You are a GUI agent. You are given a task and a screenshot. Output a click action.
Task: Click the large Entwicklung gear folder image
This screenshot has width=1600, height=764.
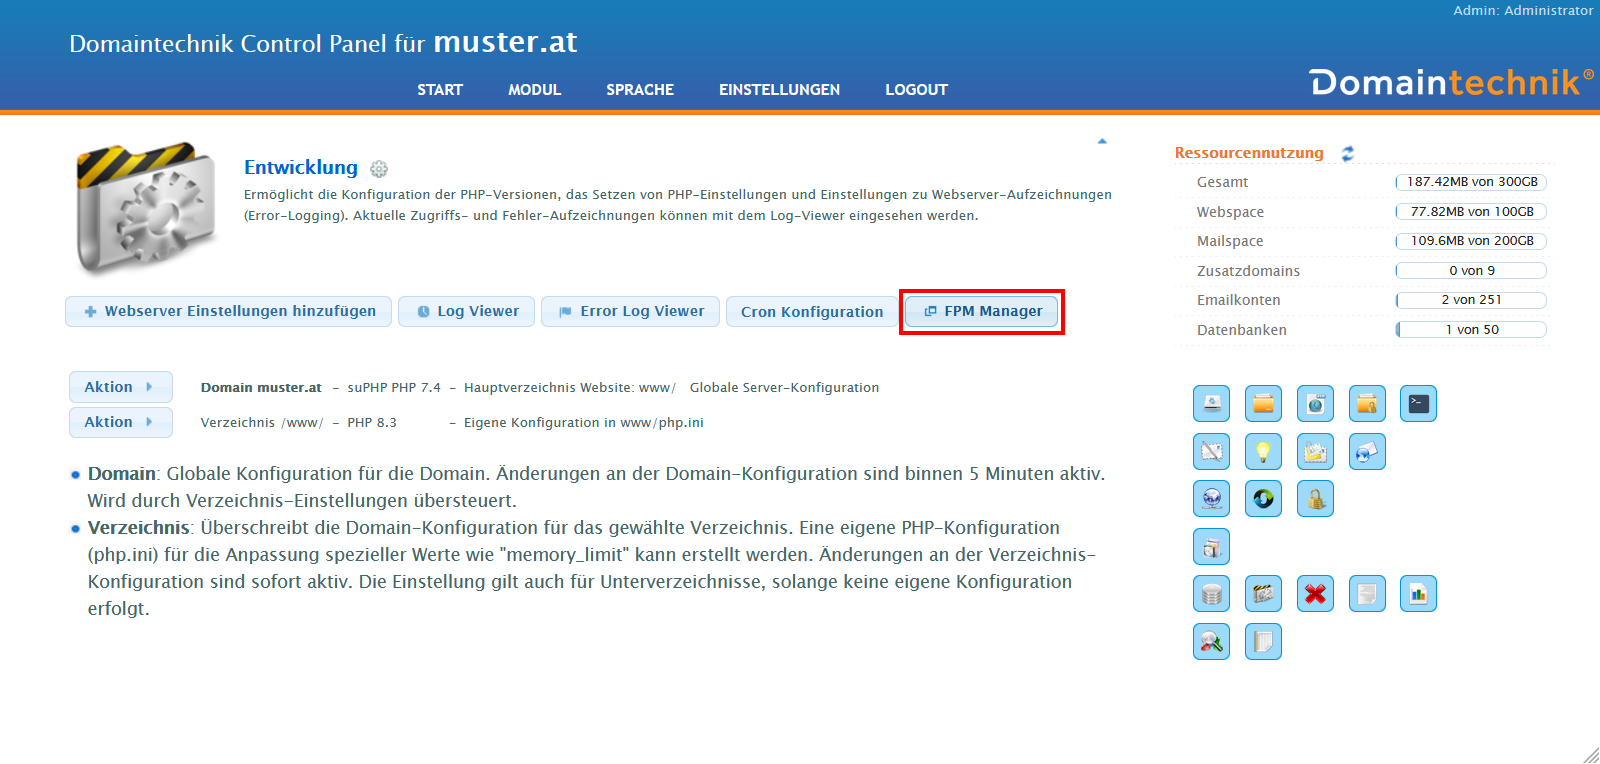[x=147, y=208]
